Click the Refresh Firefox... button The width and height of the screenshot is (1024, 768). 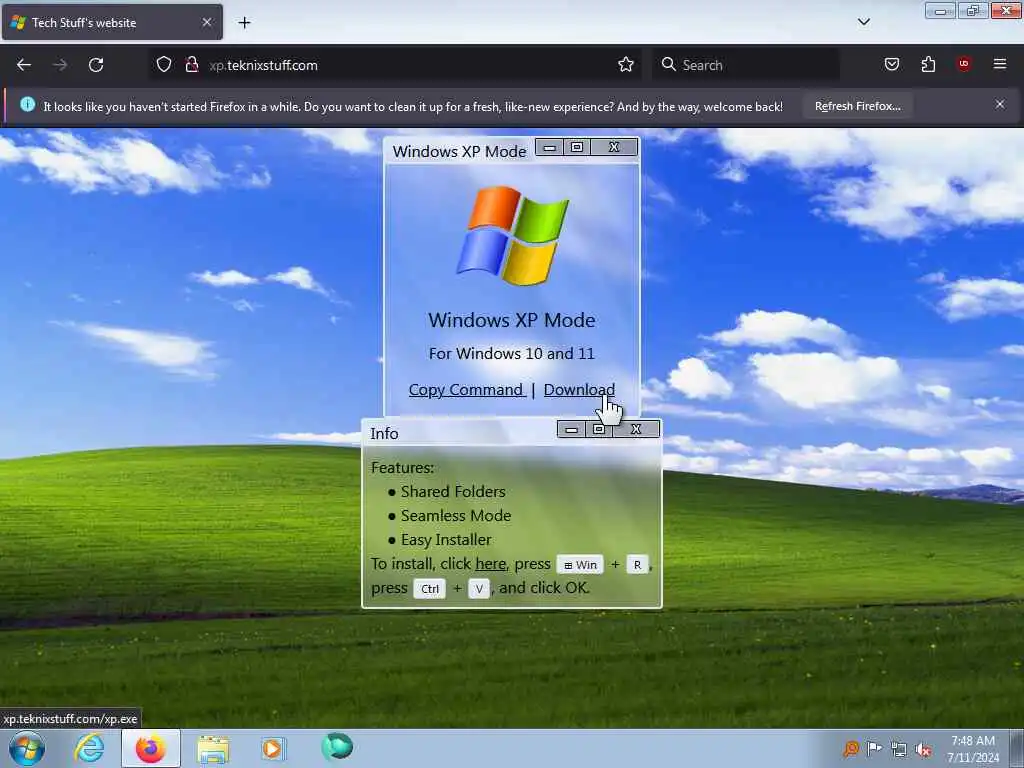pyautogui.click(x=857, y=106)
